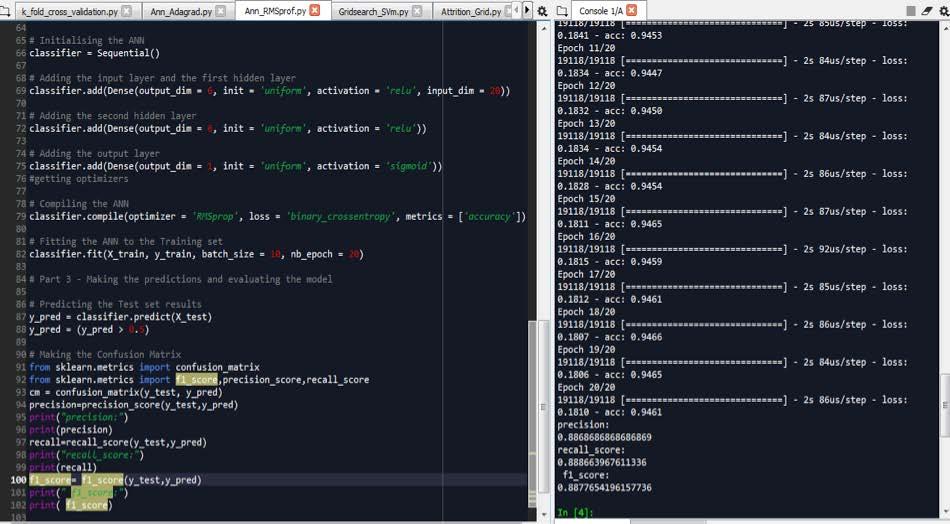
Task: Click console output 'Epoch 15/20'
Action: pos(586,199)
